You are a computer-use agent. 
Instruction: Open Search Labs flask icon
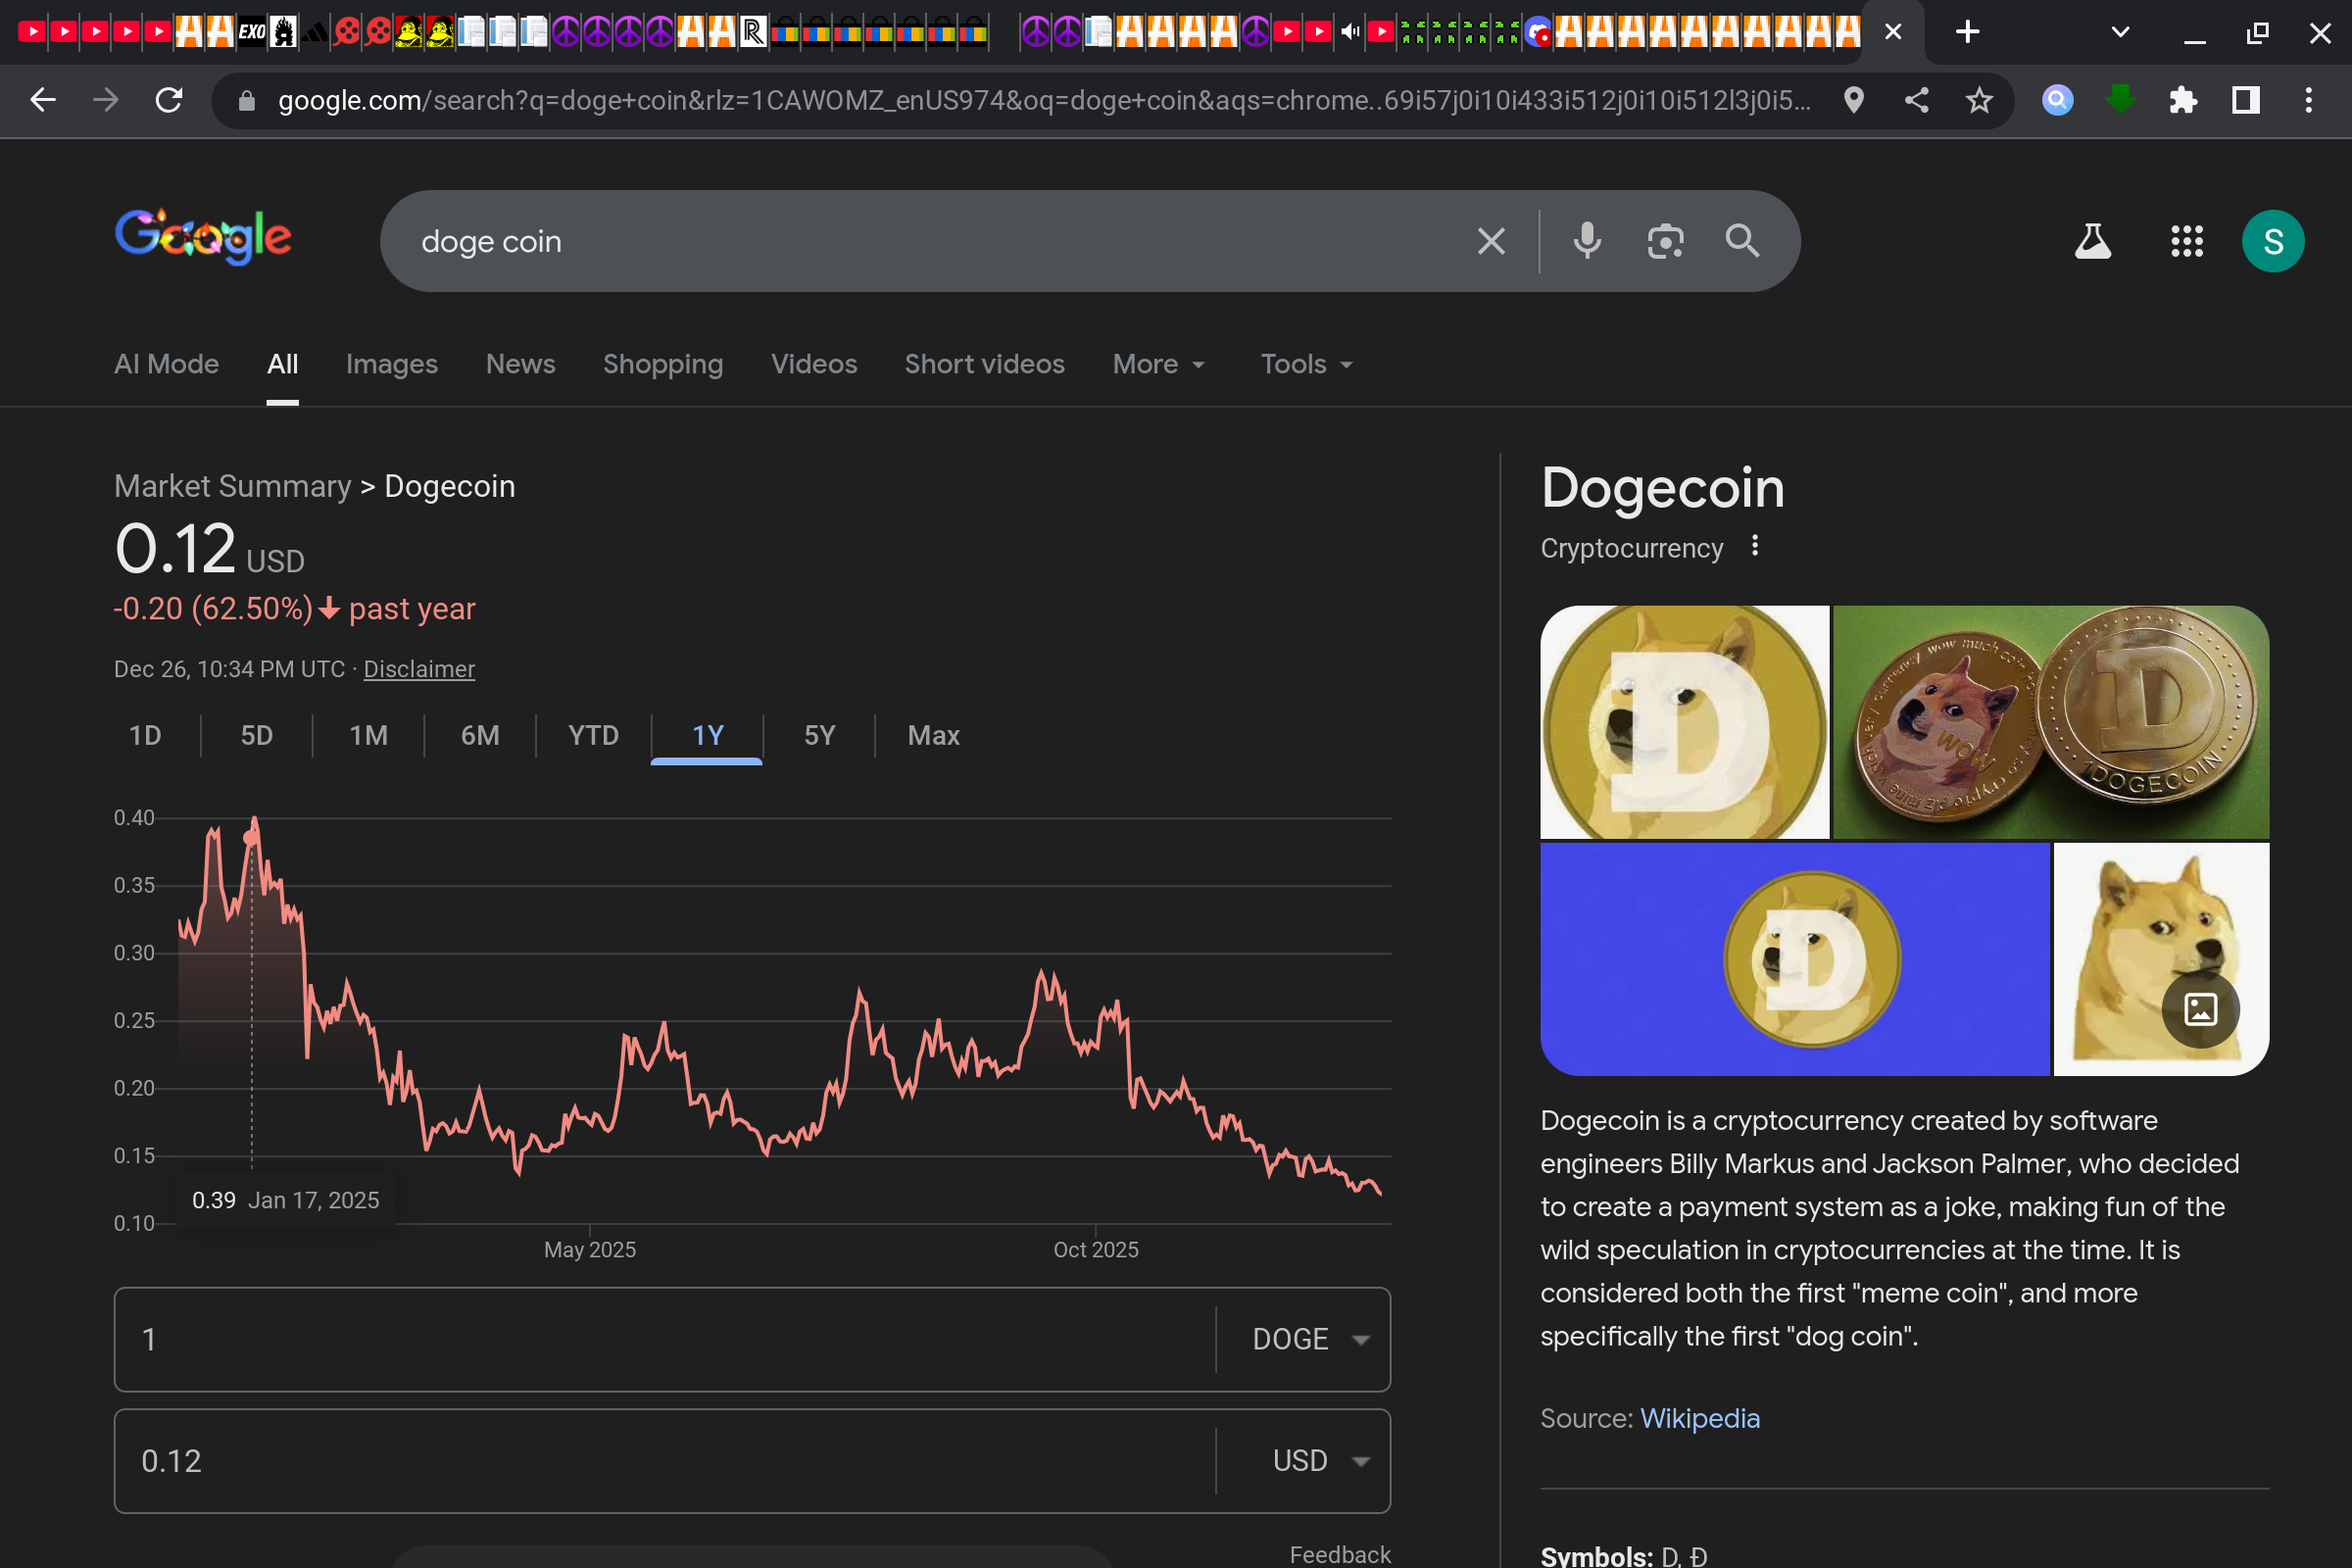2092,241
